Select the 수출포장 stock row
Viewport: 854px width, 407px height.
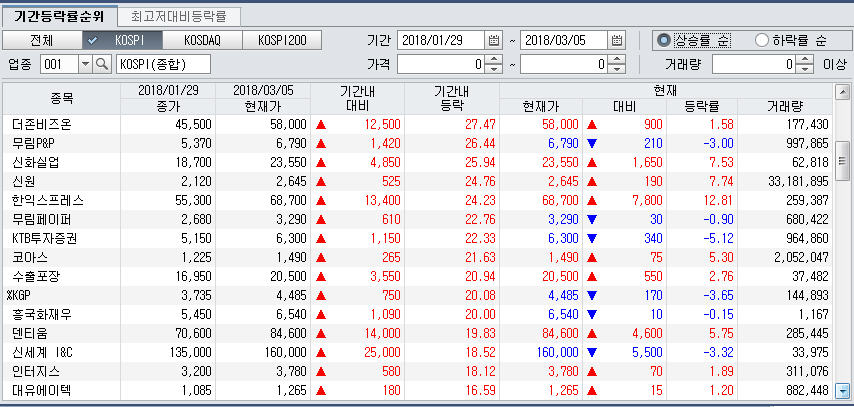point(418,276)
